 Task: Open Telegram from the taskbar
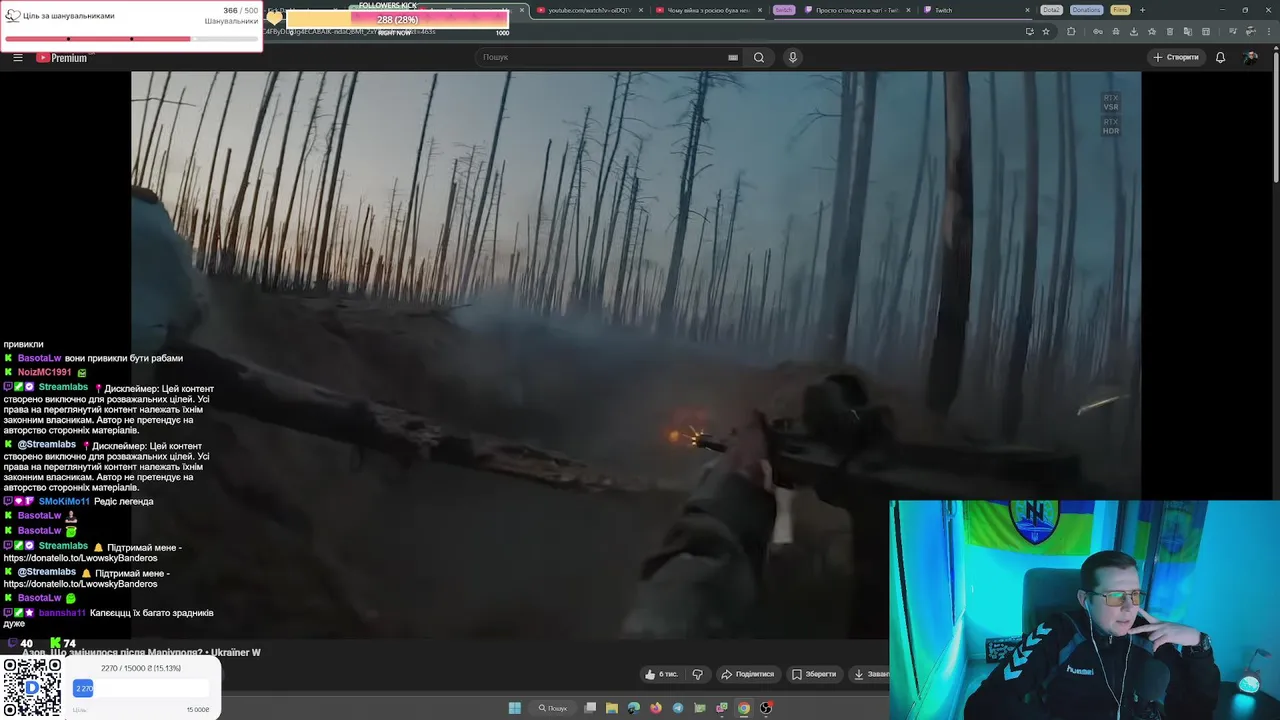point(678,708)
